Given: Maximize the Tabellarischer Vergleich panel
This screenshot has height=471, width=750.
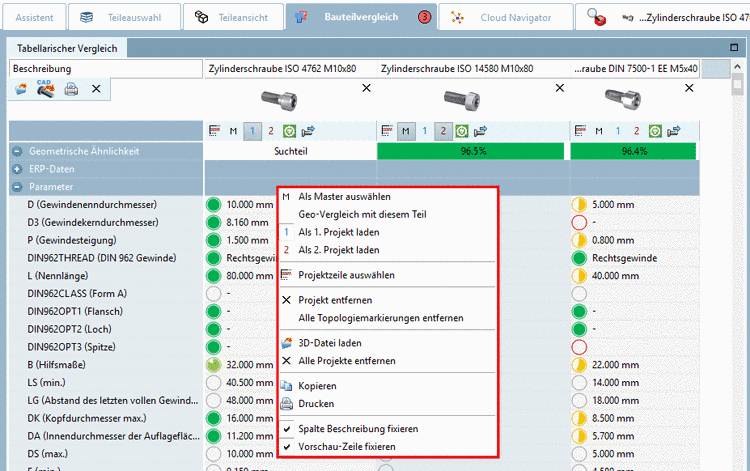Looking at the screenshot, I should coord(734,47).
